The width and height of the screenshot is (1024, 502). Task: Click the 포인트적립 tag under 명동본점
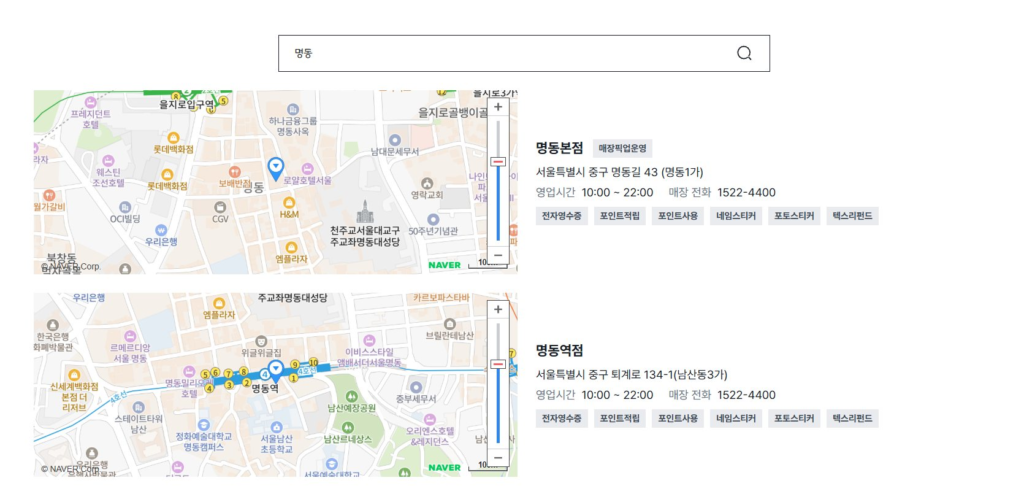620,216
